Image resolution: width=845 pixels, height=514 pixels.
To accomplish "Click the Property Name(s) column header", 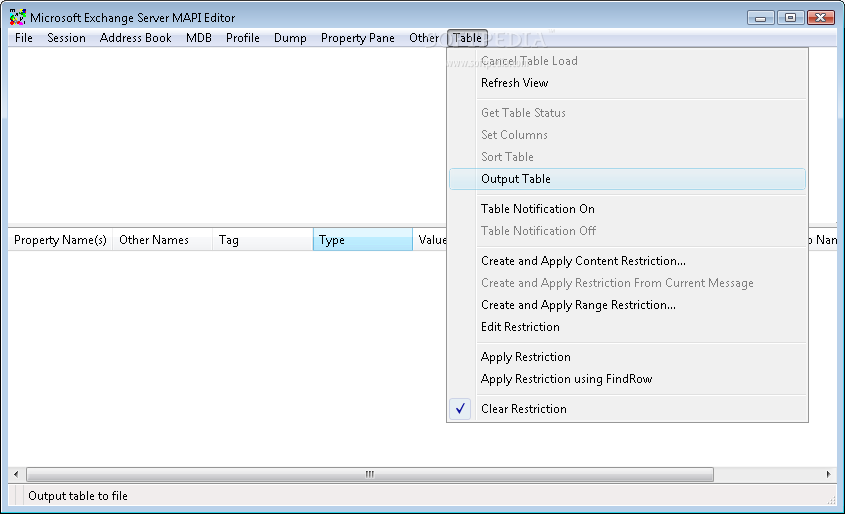I will click(x=60, y=240).
